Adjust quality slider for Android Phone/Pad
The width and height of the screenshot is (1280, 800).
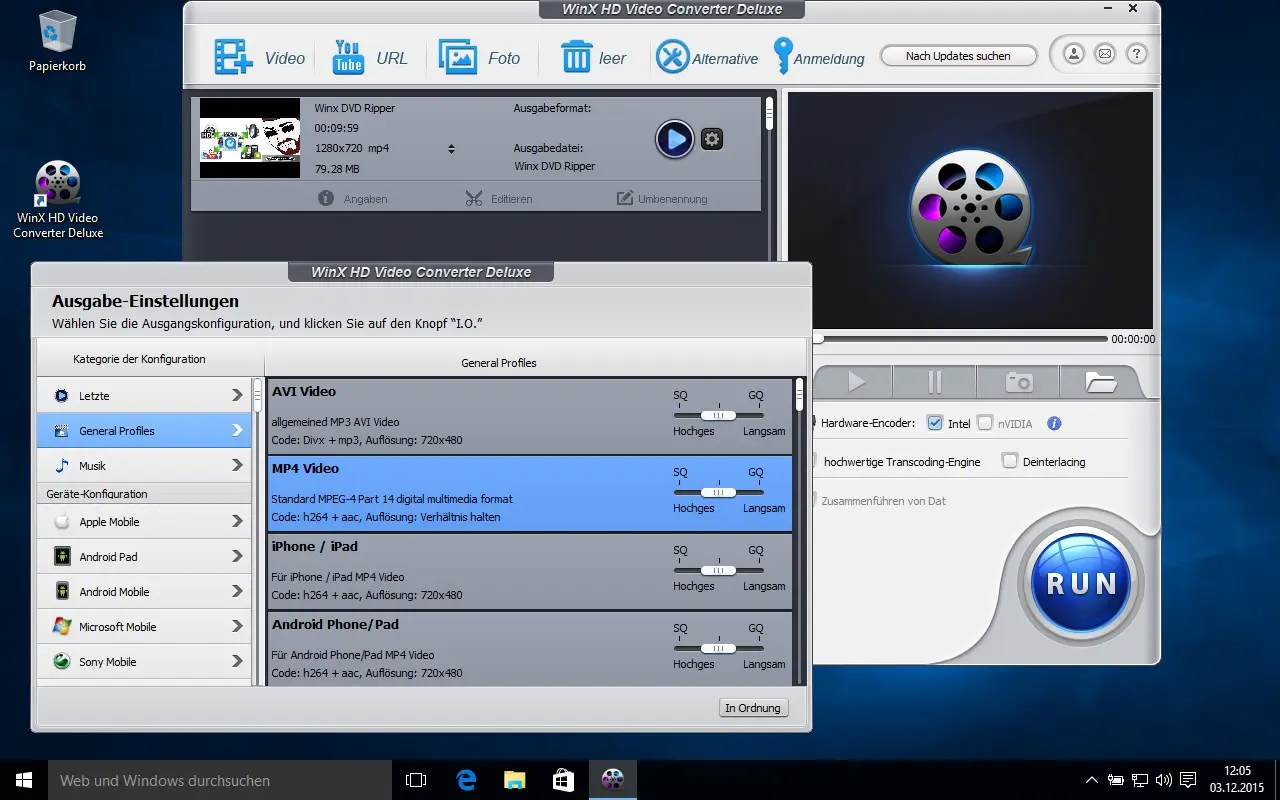[718, 648]
